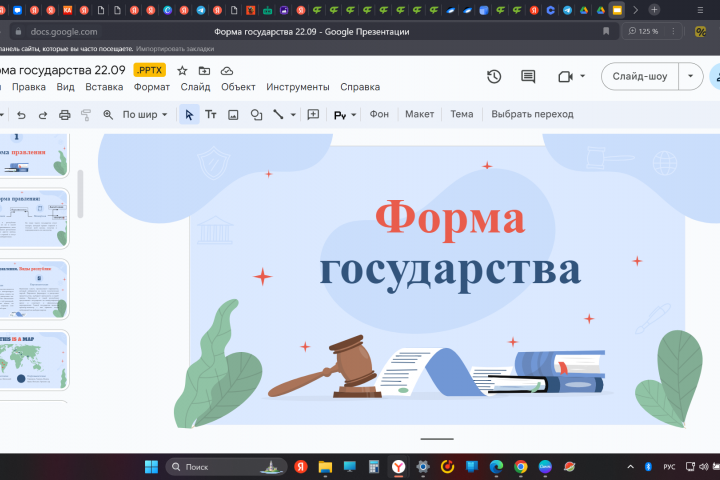Click the РУС language indicator
Viewport: 720px width, 480px height.
tap(669, 467)
